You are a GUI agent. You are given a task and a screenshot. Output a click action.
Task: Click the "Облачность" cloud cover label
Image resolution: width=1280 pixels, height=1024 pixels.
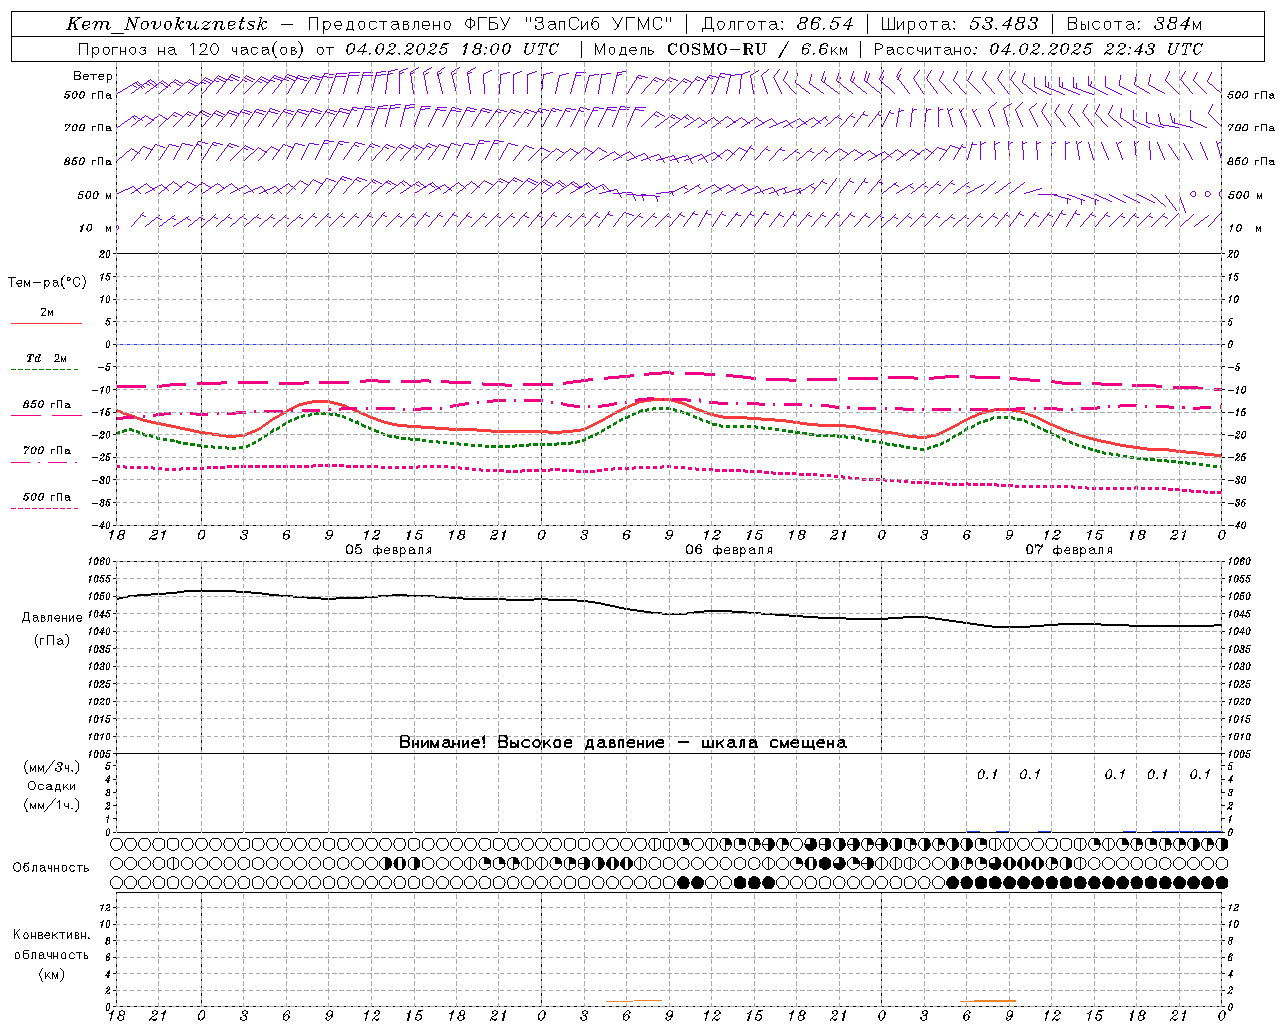51,868
